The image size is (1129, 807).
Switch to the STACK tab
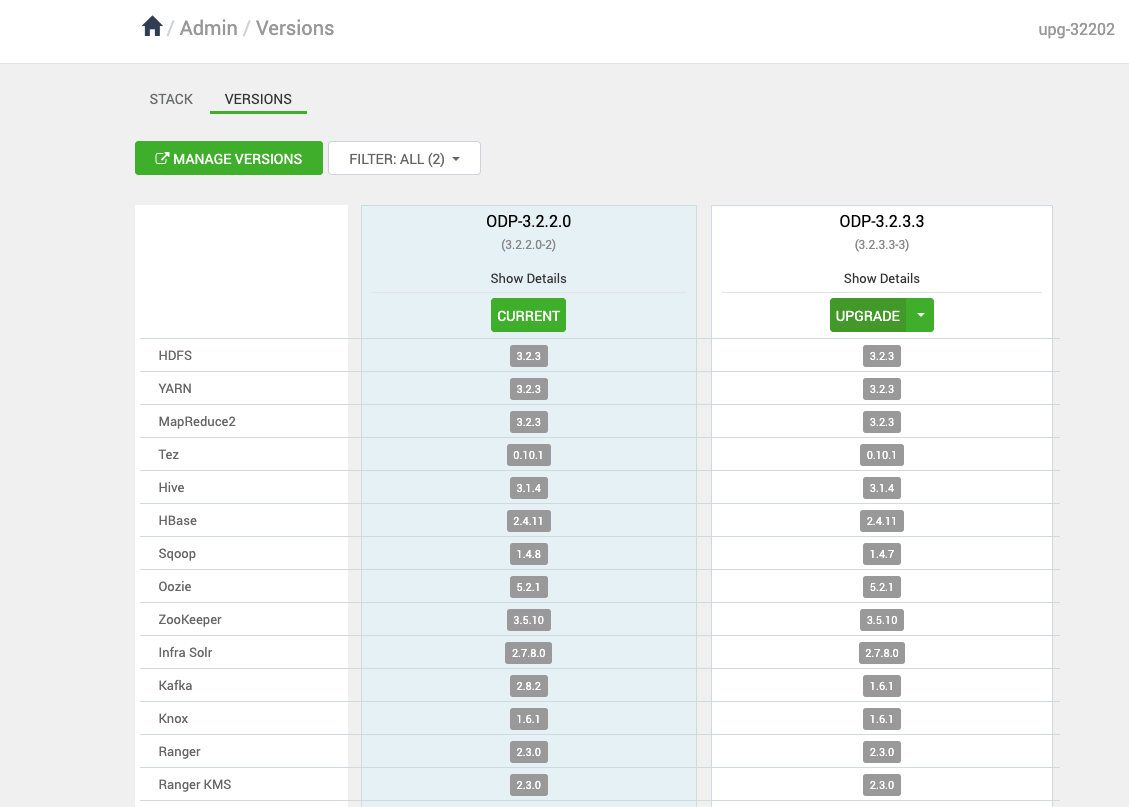(x=171, y=99)
